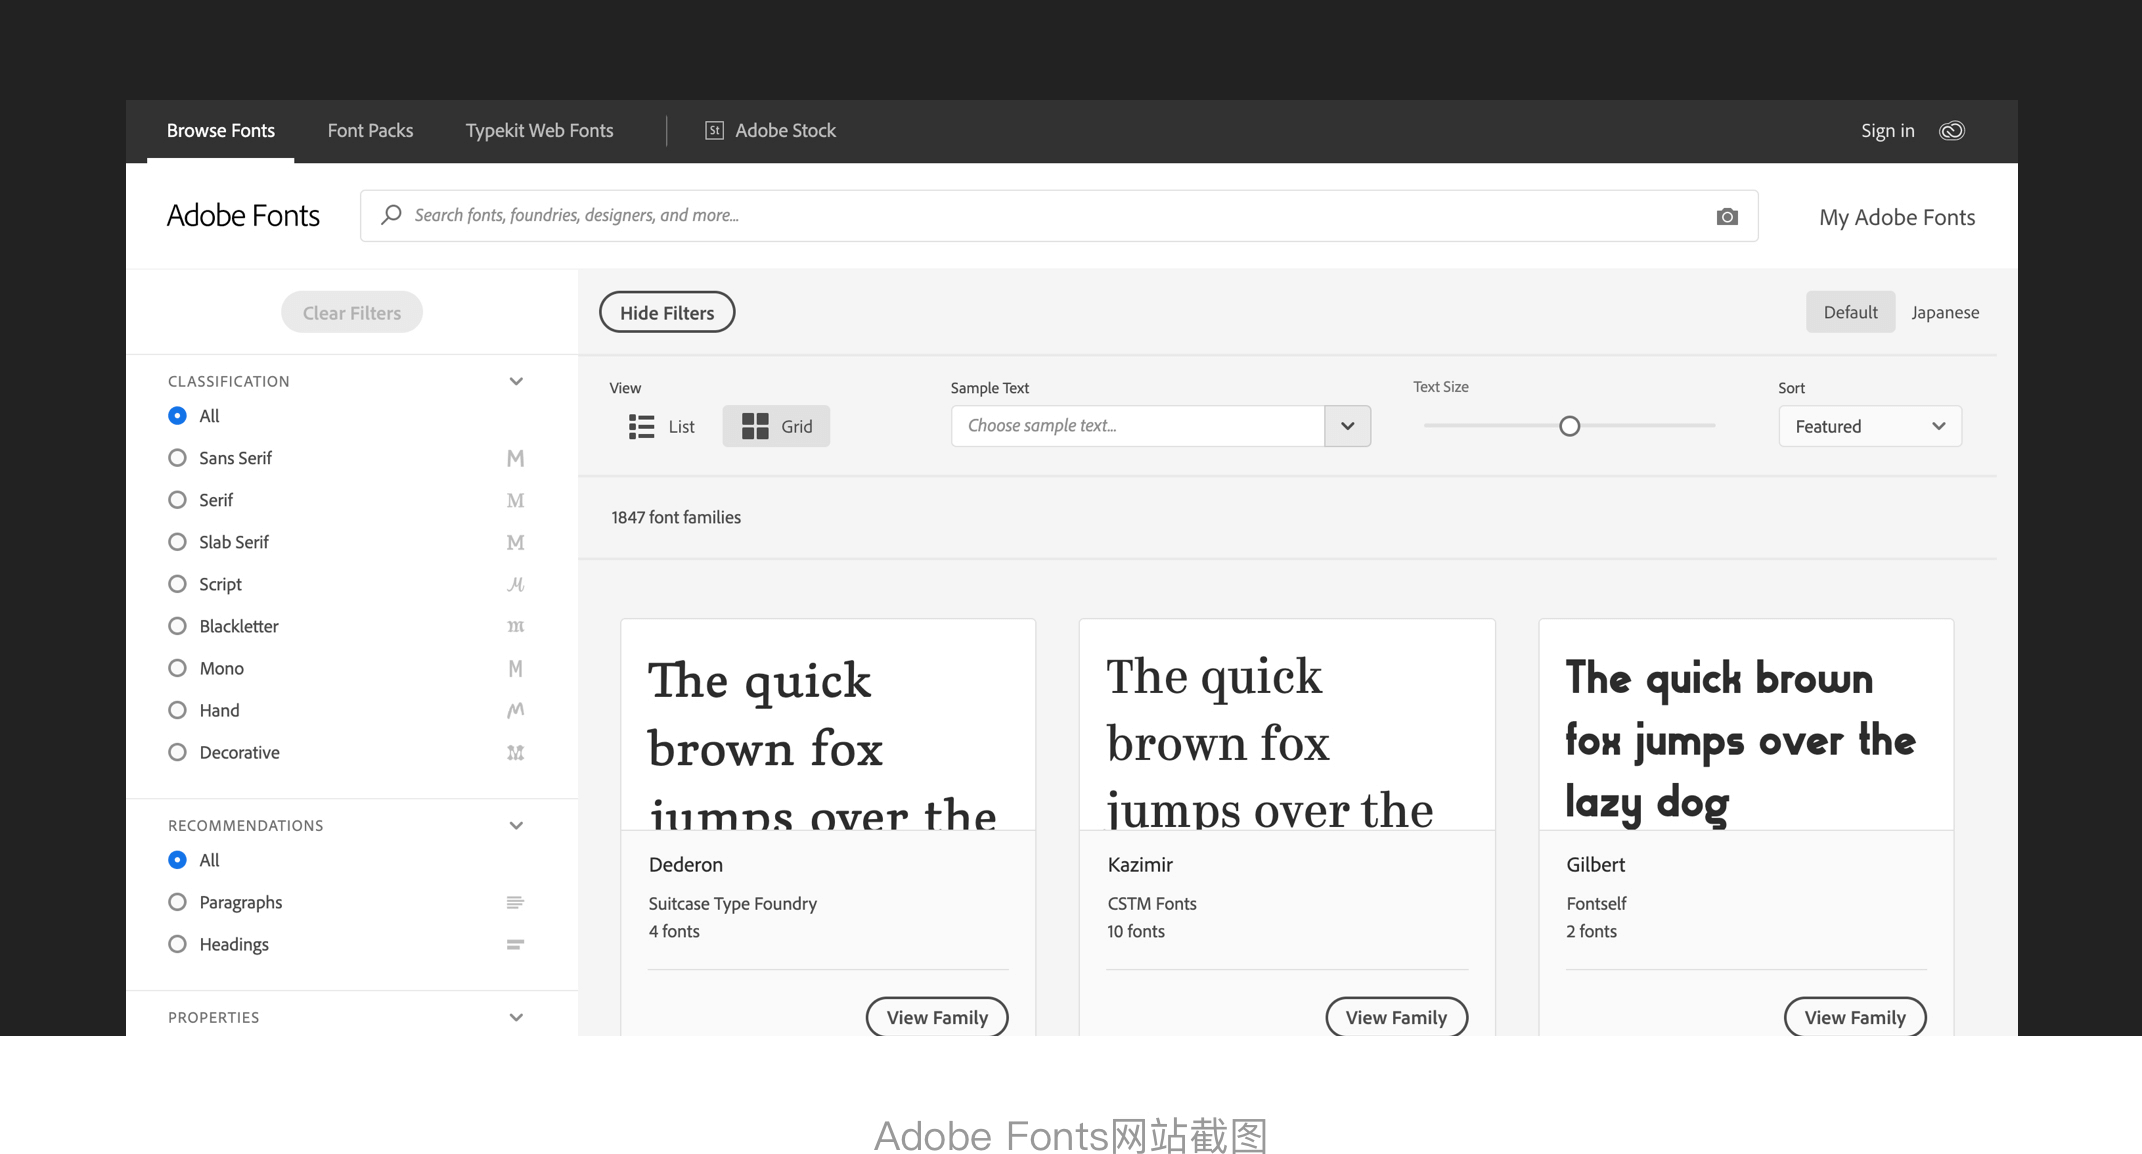Click the Choose sample text field
The image size is (2142, 1154).
[x=1138, y=426]
